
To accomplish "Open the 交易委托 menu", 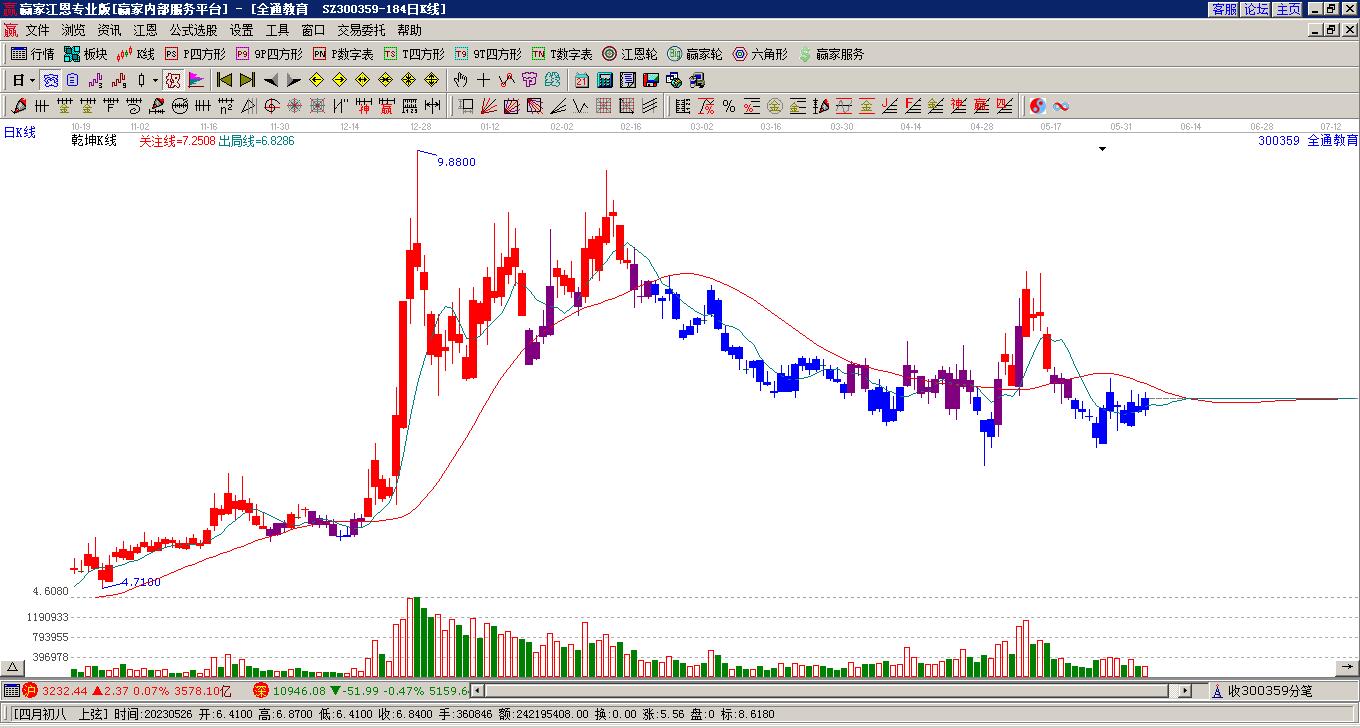I will [361, 31].
